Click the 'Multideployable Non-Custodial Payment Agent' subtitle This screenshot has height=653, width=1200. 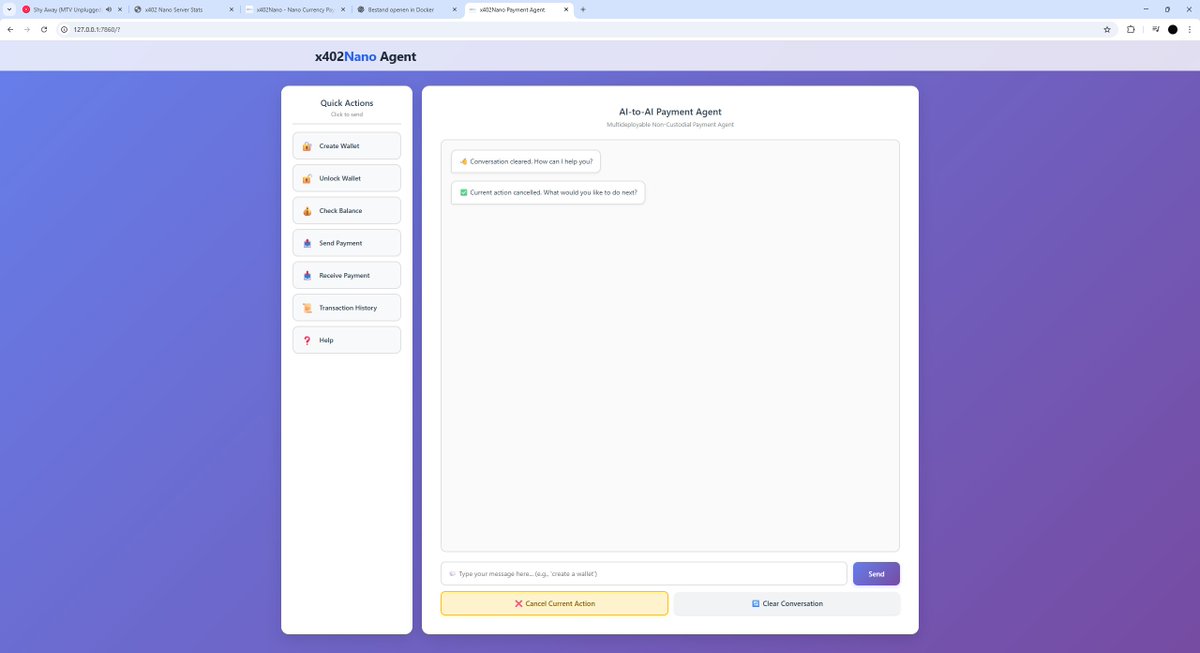coord(670,125)
